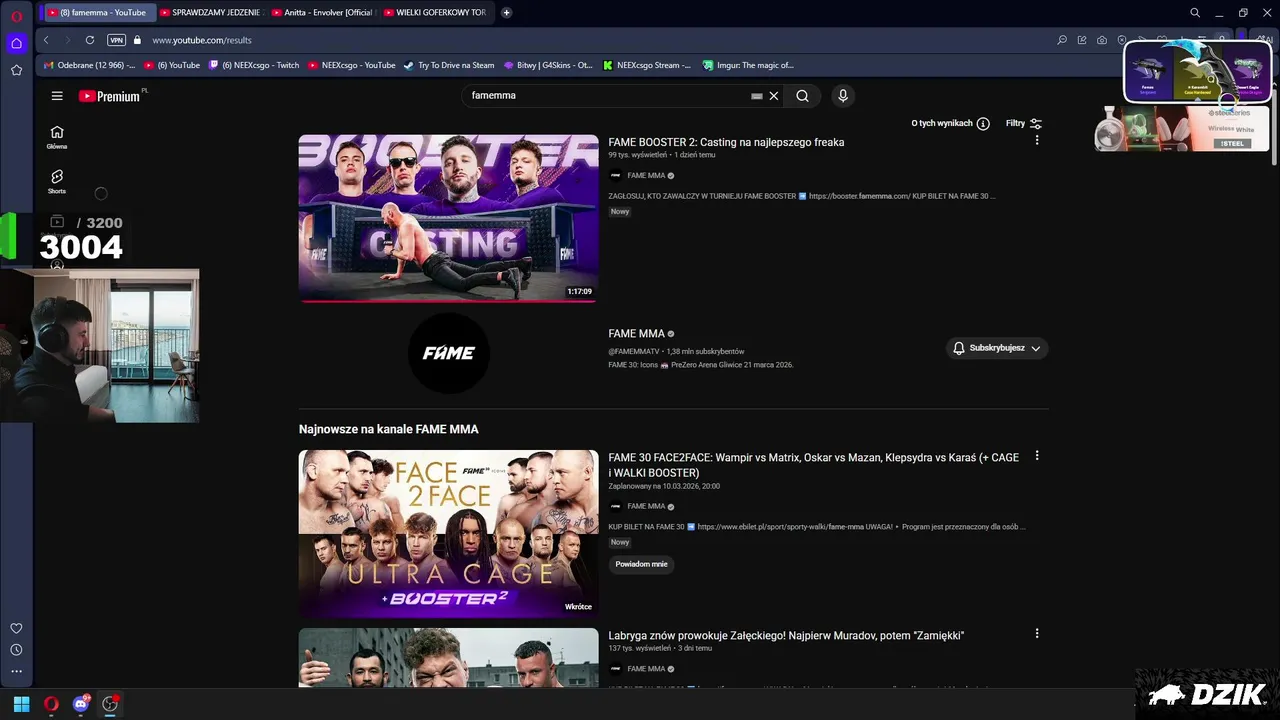
Task: Open Shorts from the YouTube sidebar
Action: 57,181
